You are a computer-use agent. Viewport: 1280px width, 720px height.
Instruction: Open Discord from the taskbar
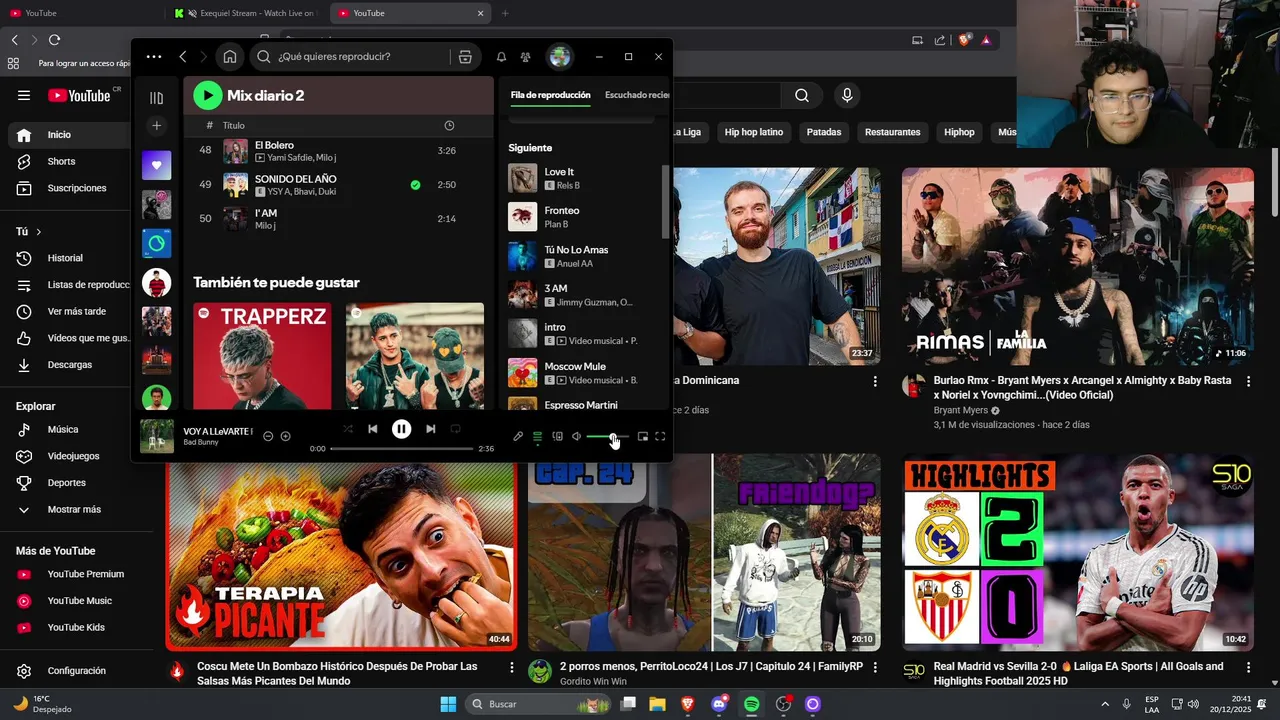click(719, 704)
